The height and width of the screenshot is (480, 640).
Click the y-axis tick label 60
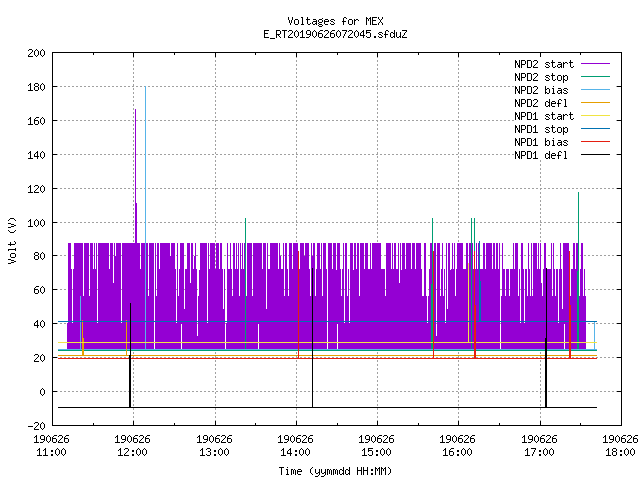39,290
